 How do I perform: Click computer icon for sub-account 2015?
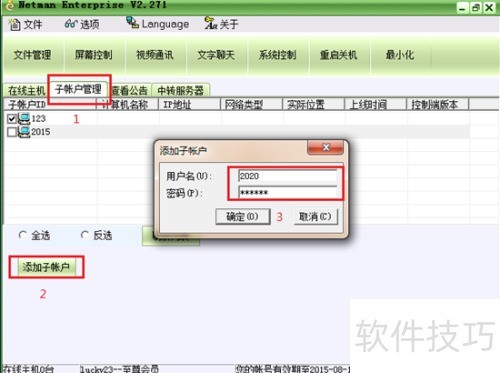24,132
